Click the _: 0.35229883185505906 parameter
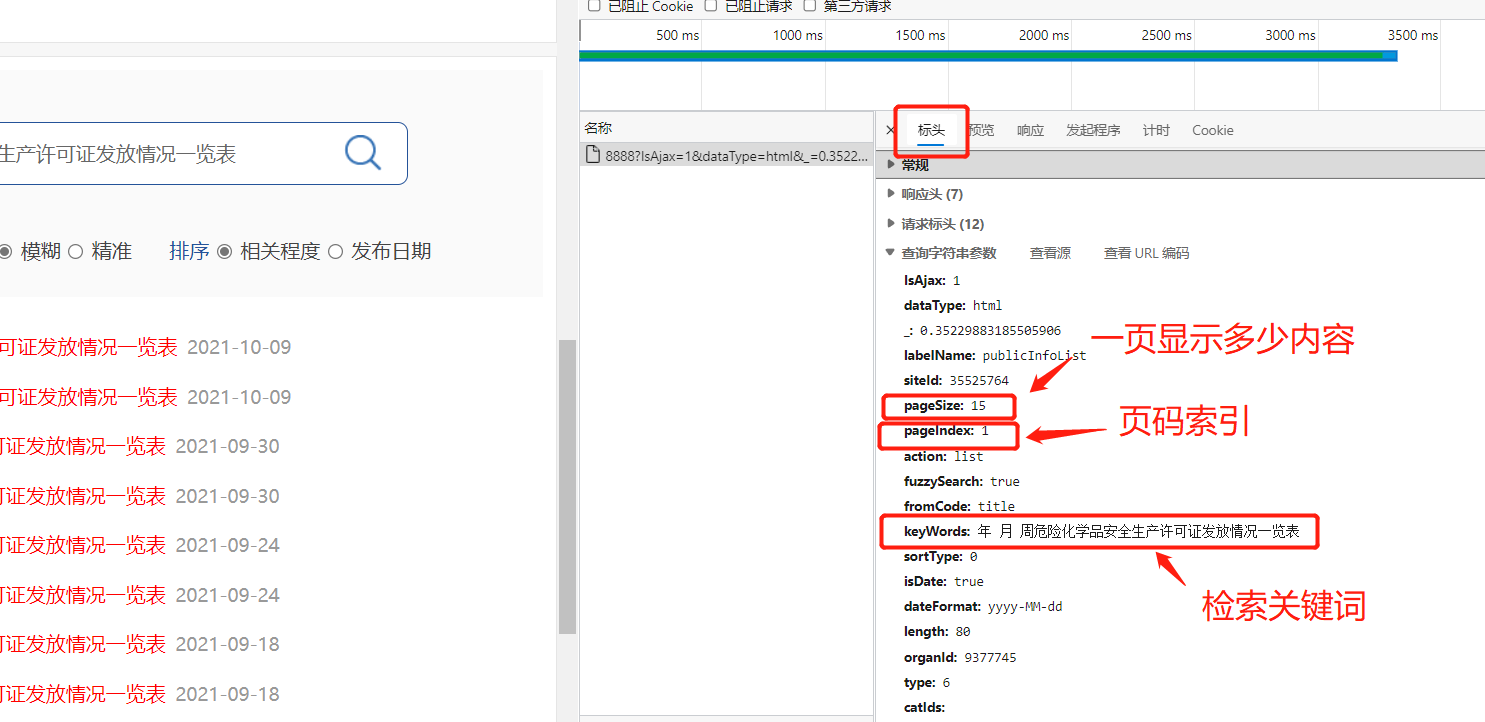The image size is (1485, 722). coord(982,330)
